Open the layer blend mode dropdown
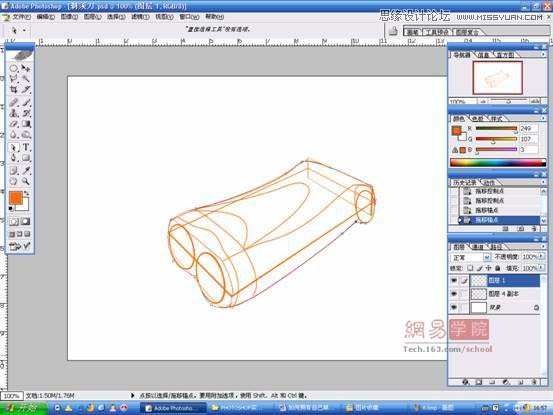Viewport: 553px width, 415px height. 470,257
